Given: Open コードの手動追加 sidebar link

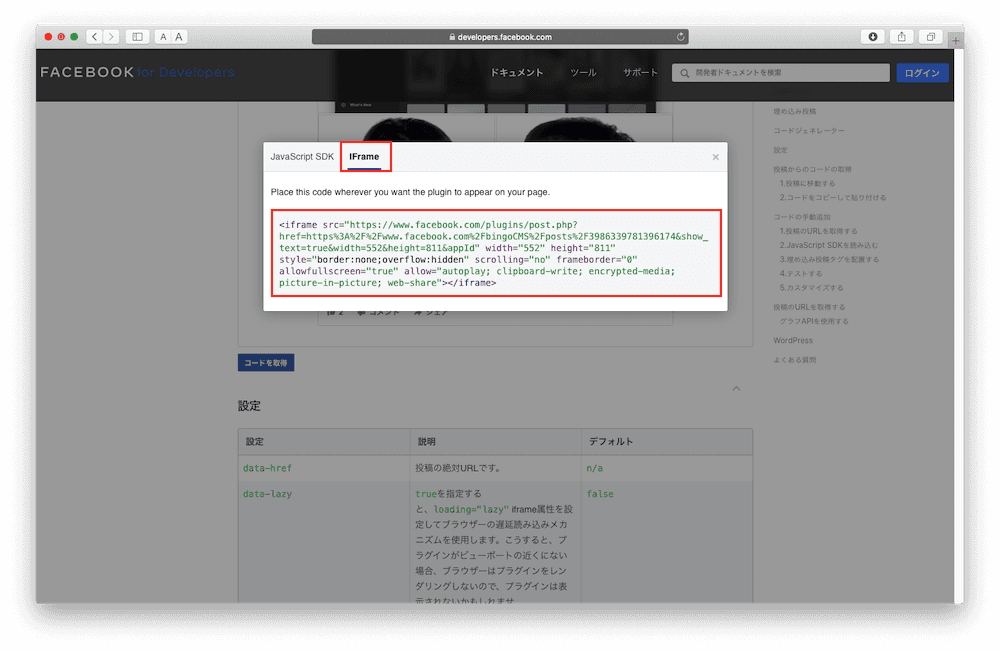Looking at the screenshot, I should 802,217.
